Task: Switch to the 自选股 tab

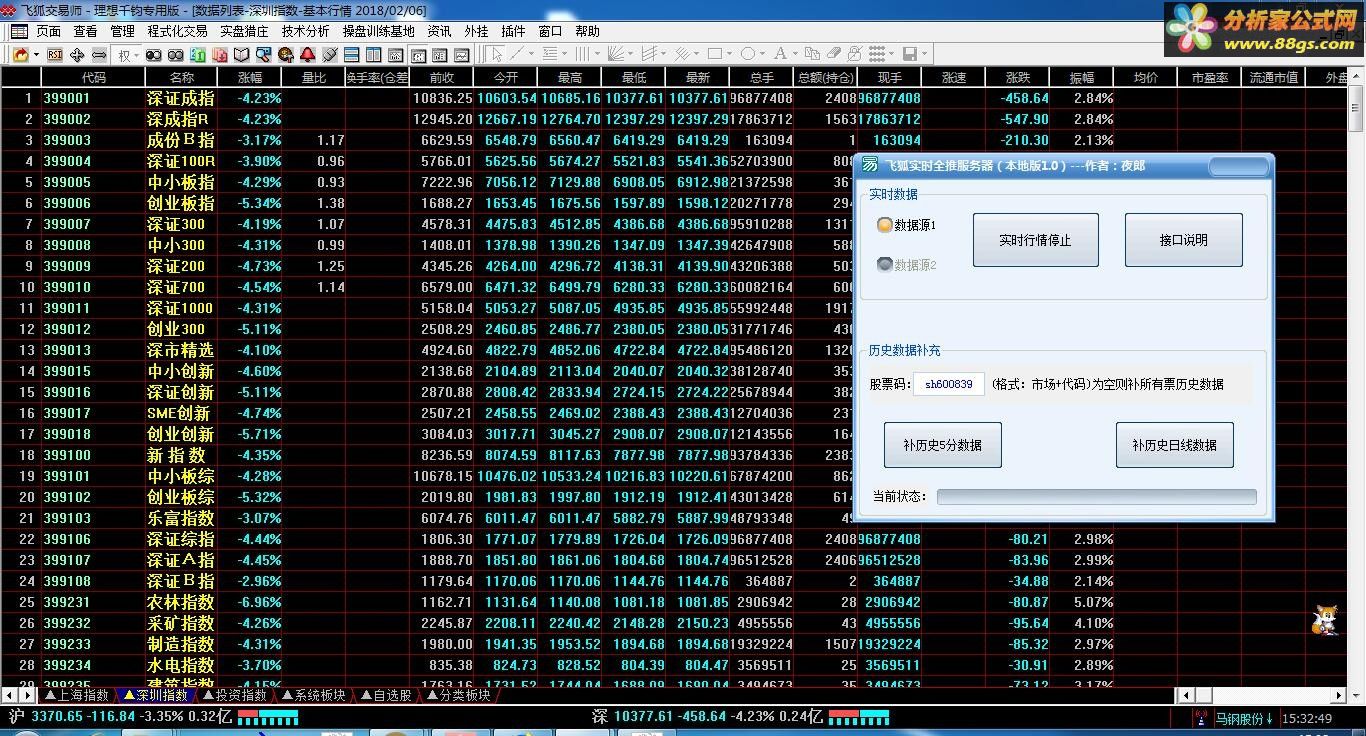Action: click(386, 695)
